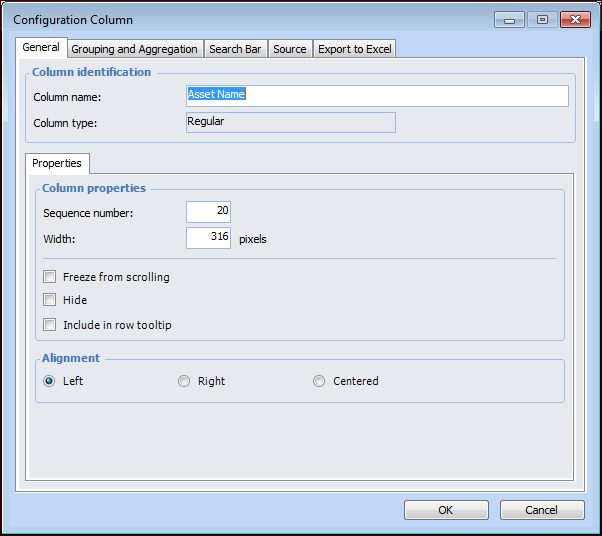
Task: Switch to the Grouping and Aggregation tab
Action: 134,49
